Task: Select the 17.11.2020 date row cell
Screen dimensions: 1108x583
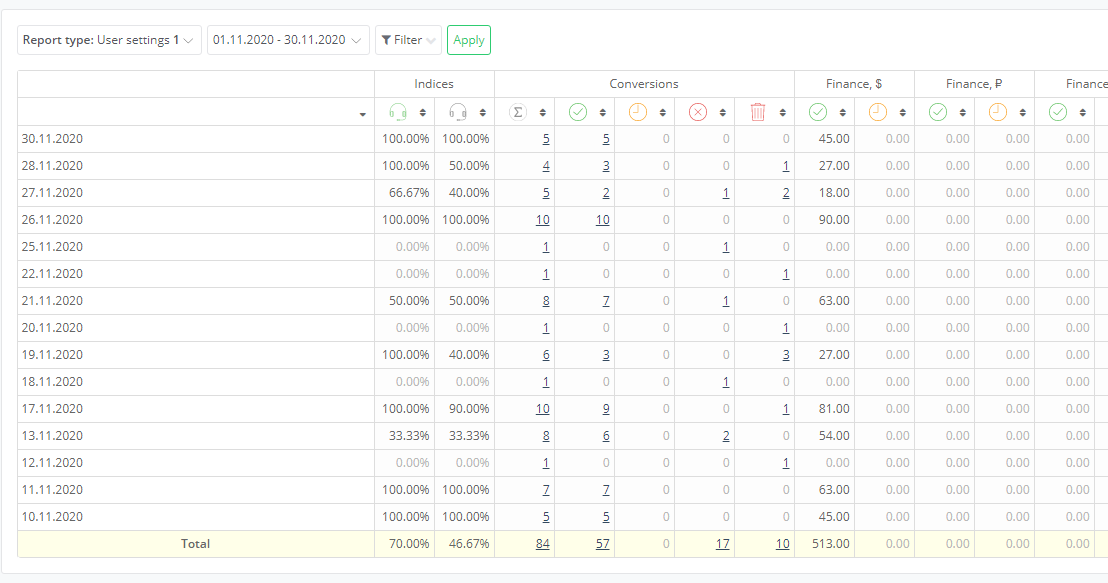Action: pyautogui.click(x=52, y=409)
